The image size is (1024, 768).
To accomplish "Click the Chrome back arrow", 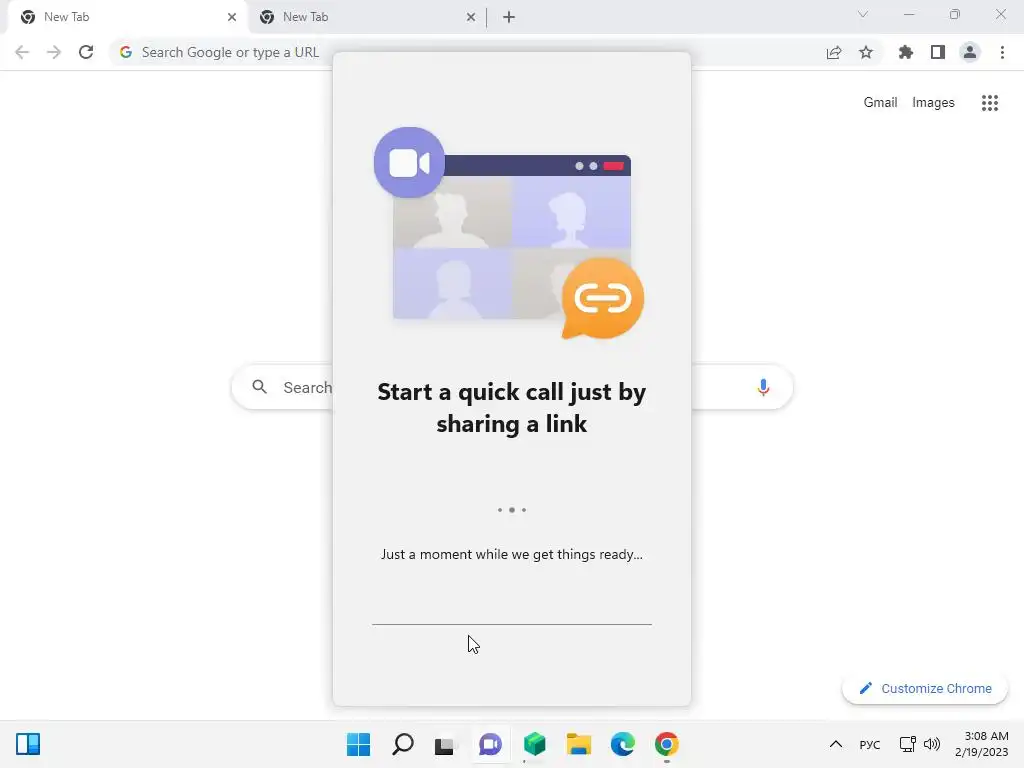I will [22, 52].
